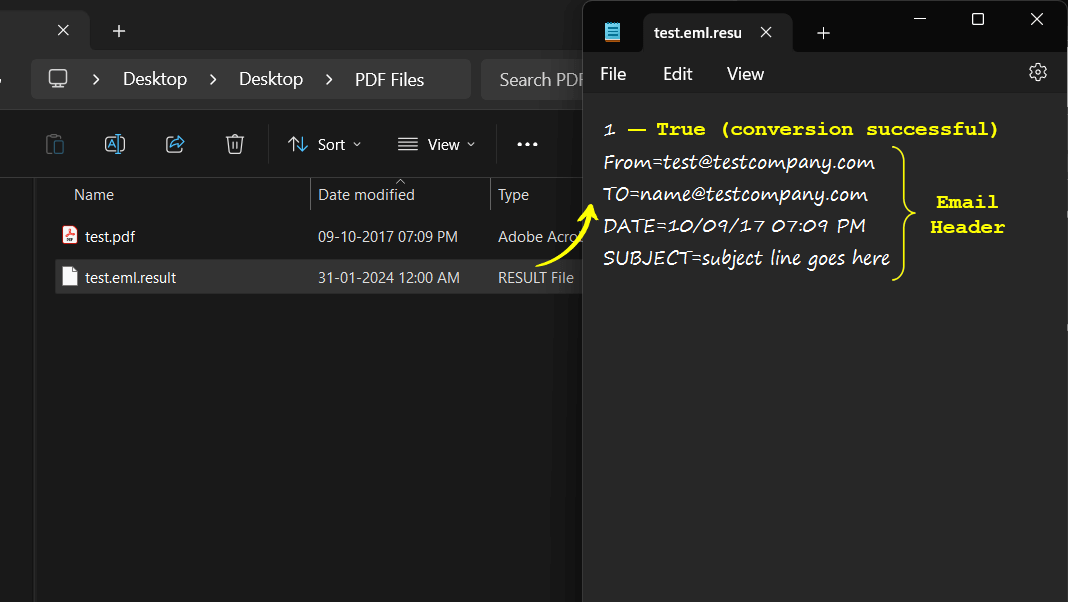
Task: Open Notepad View menu
Action: pyautogui.click(x=745, y=74)
